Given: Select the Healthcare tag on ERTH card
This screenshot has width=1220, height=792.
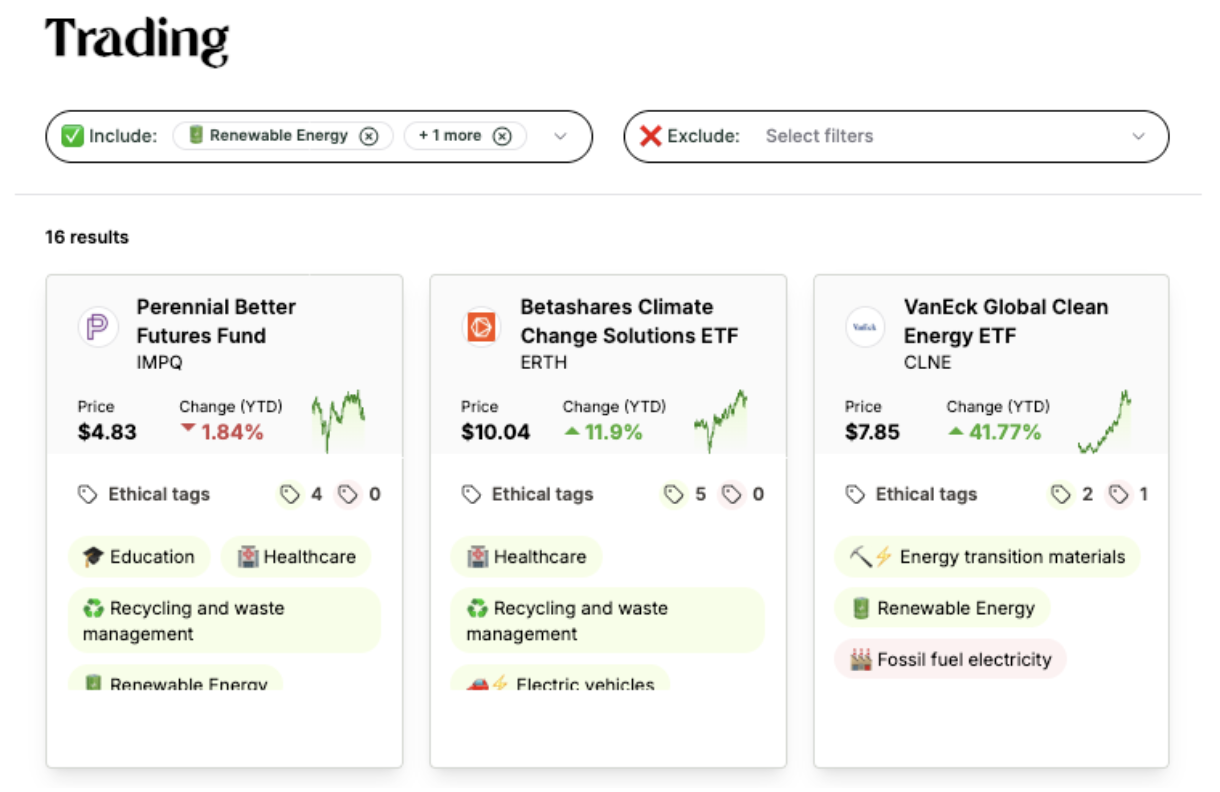Looking at the screenshot, I should pos(527,557).
